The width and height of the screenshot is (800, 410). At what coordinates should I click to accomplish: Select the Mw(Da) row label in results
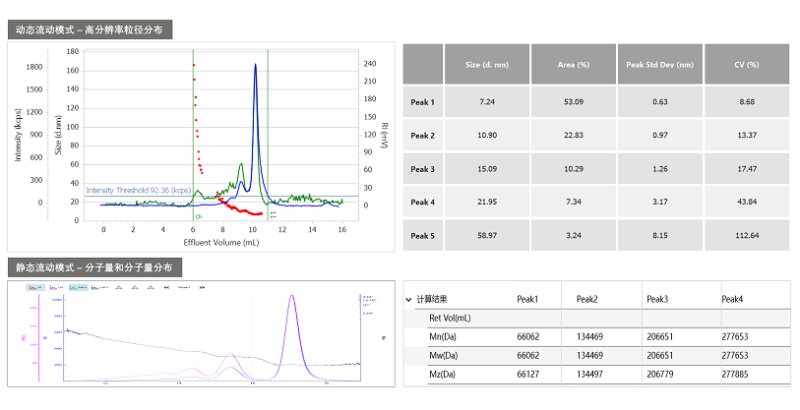(x=443, y=355)
